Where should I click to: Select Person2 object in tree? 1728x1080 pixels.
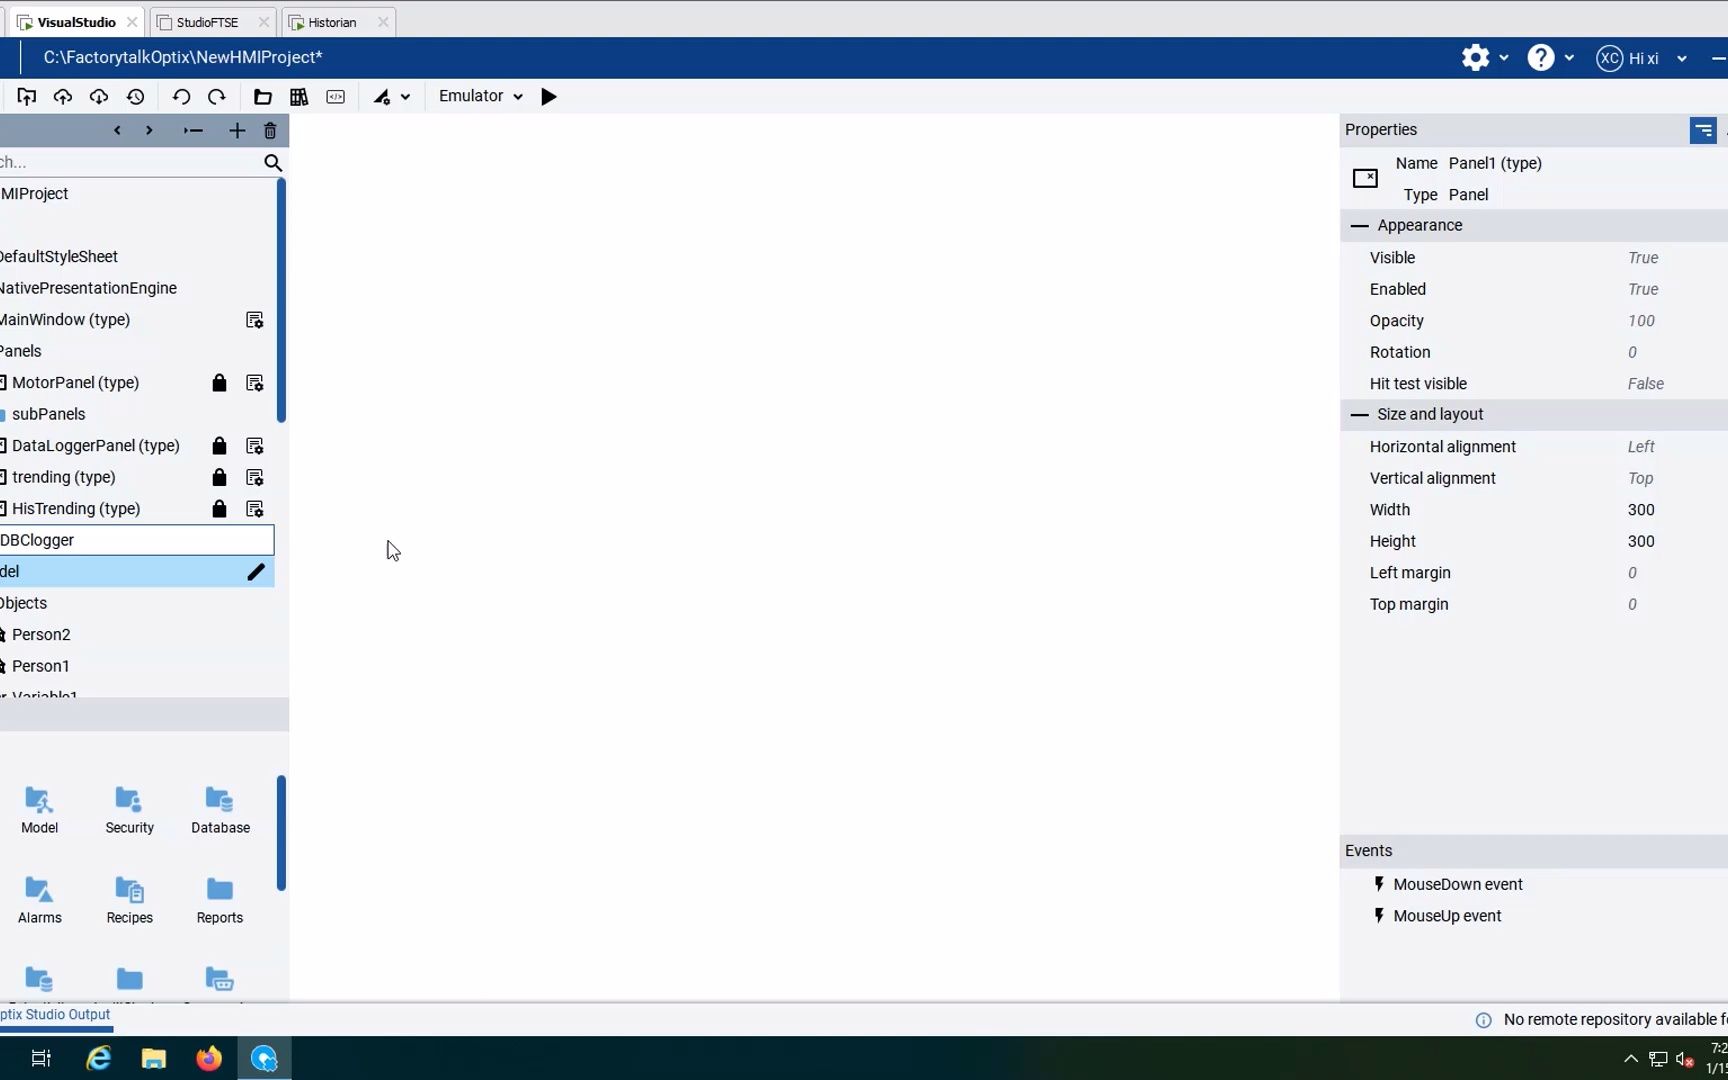[41, 635]
